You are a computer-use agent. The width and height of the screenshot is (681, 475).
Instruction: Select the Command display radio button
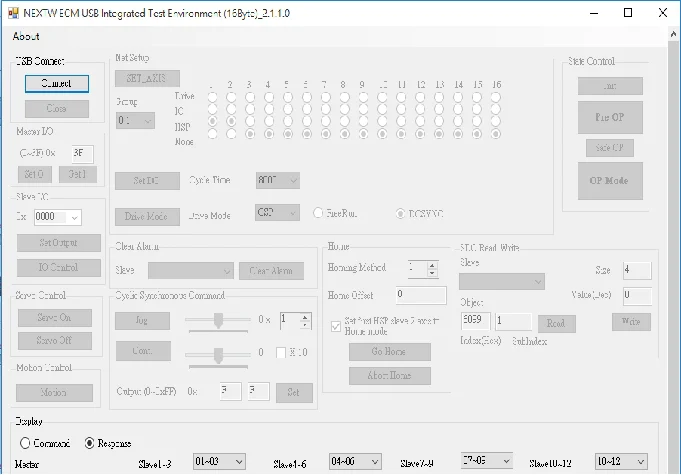[25, 443]
